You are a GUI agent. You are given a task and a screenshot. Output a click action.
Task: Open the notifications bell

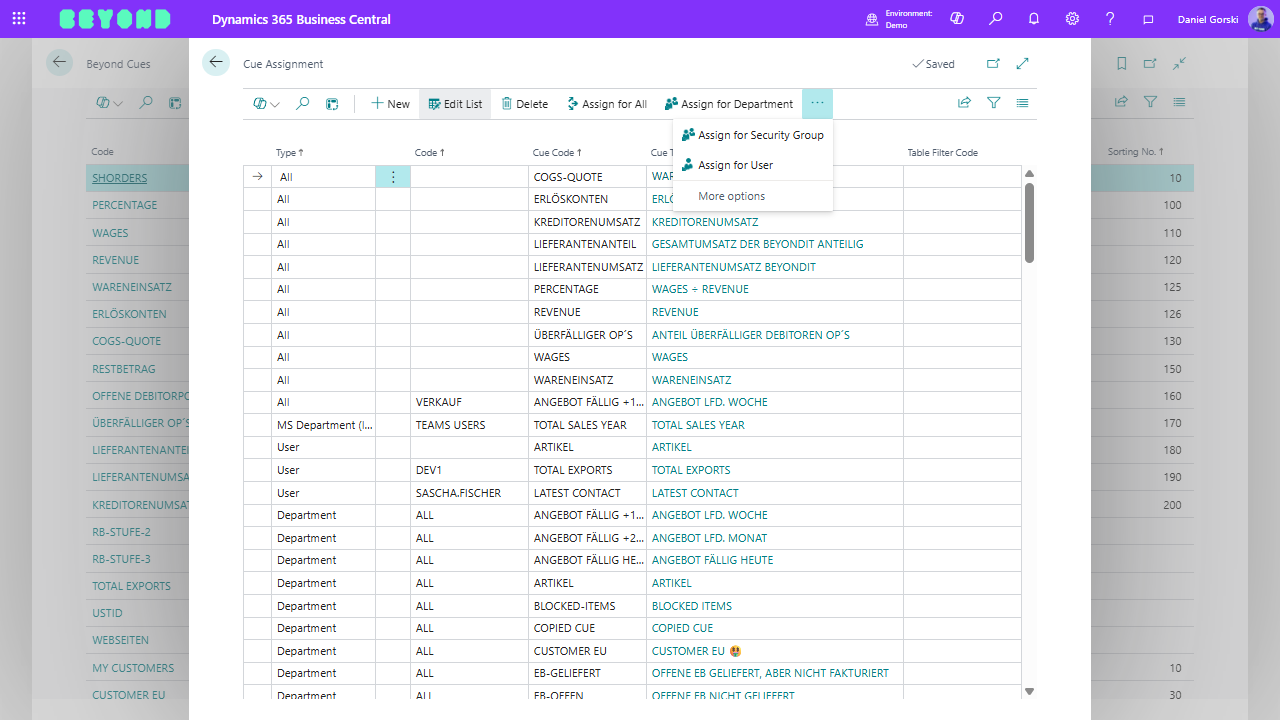1034,18
